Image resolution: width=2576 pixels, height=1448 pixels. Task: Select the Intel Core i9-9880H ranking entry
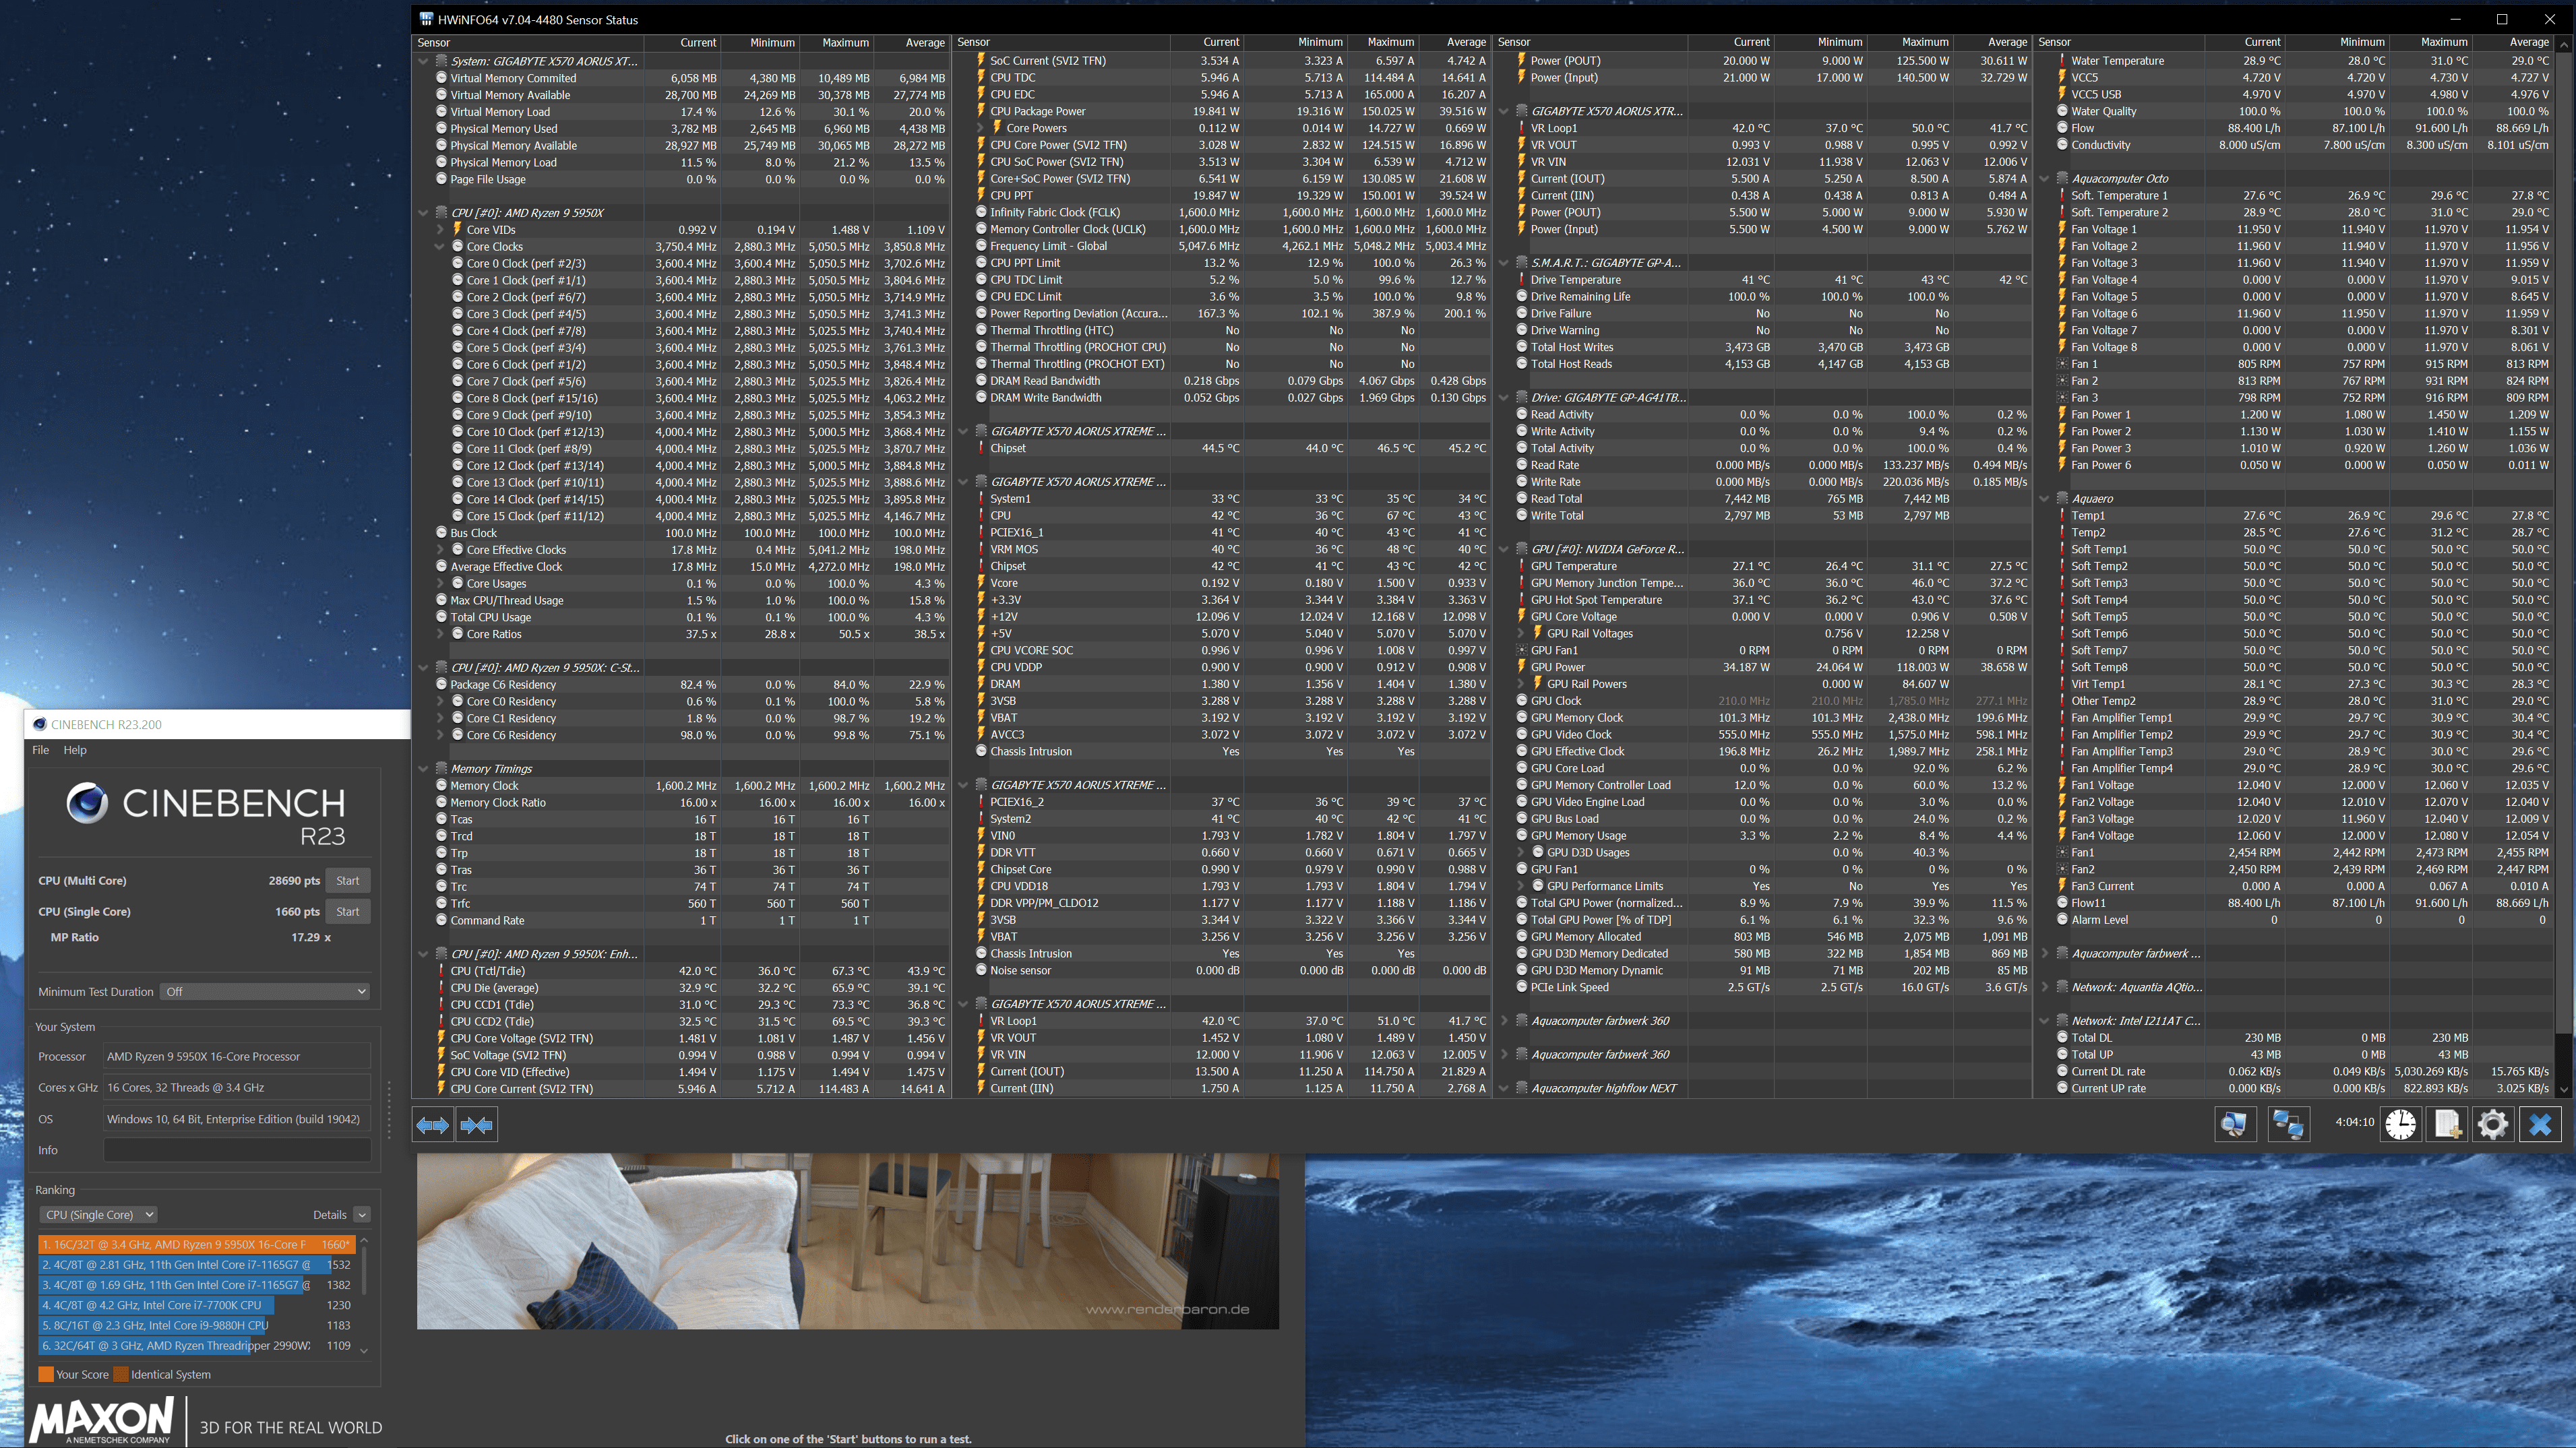click(196, 1325)
